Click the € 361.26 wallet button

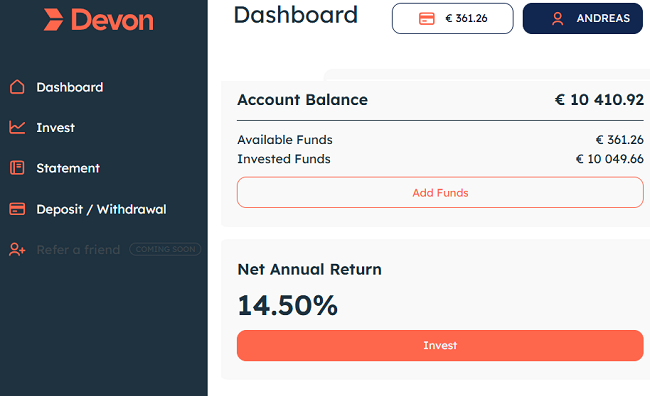452,19
